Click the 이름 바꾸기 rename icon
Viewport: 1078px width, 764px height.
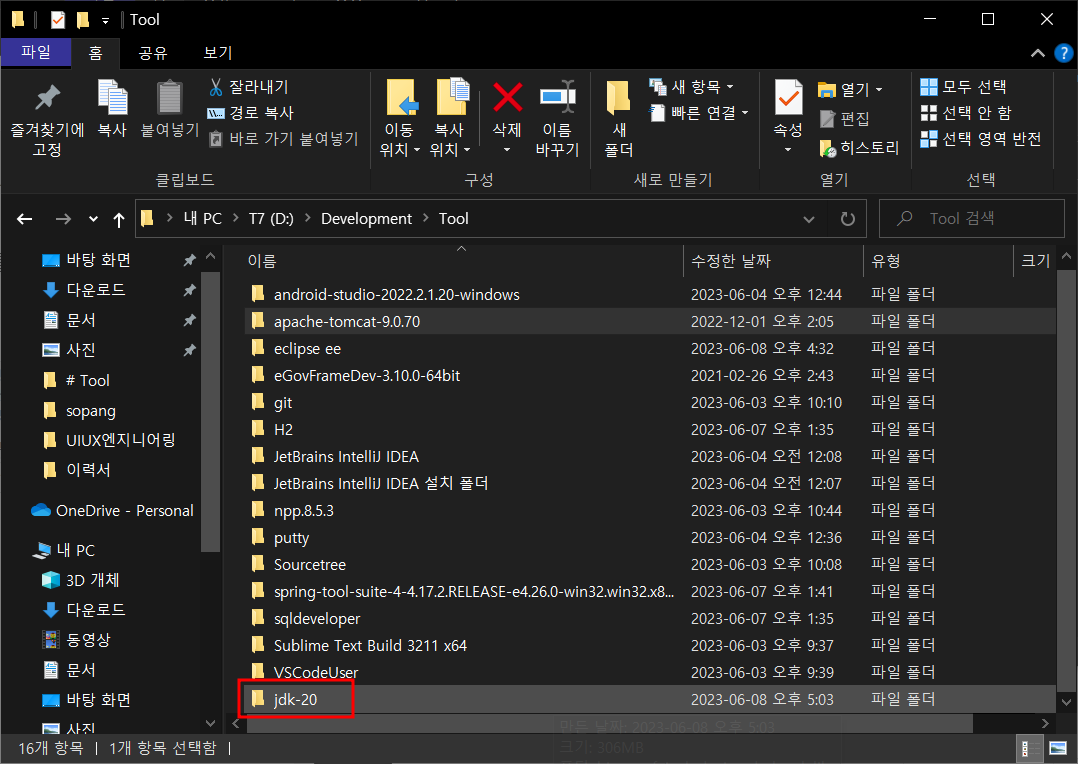tap(557, 97)
